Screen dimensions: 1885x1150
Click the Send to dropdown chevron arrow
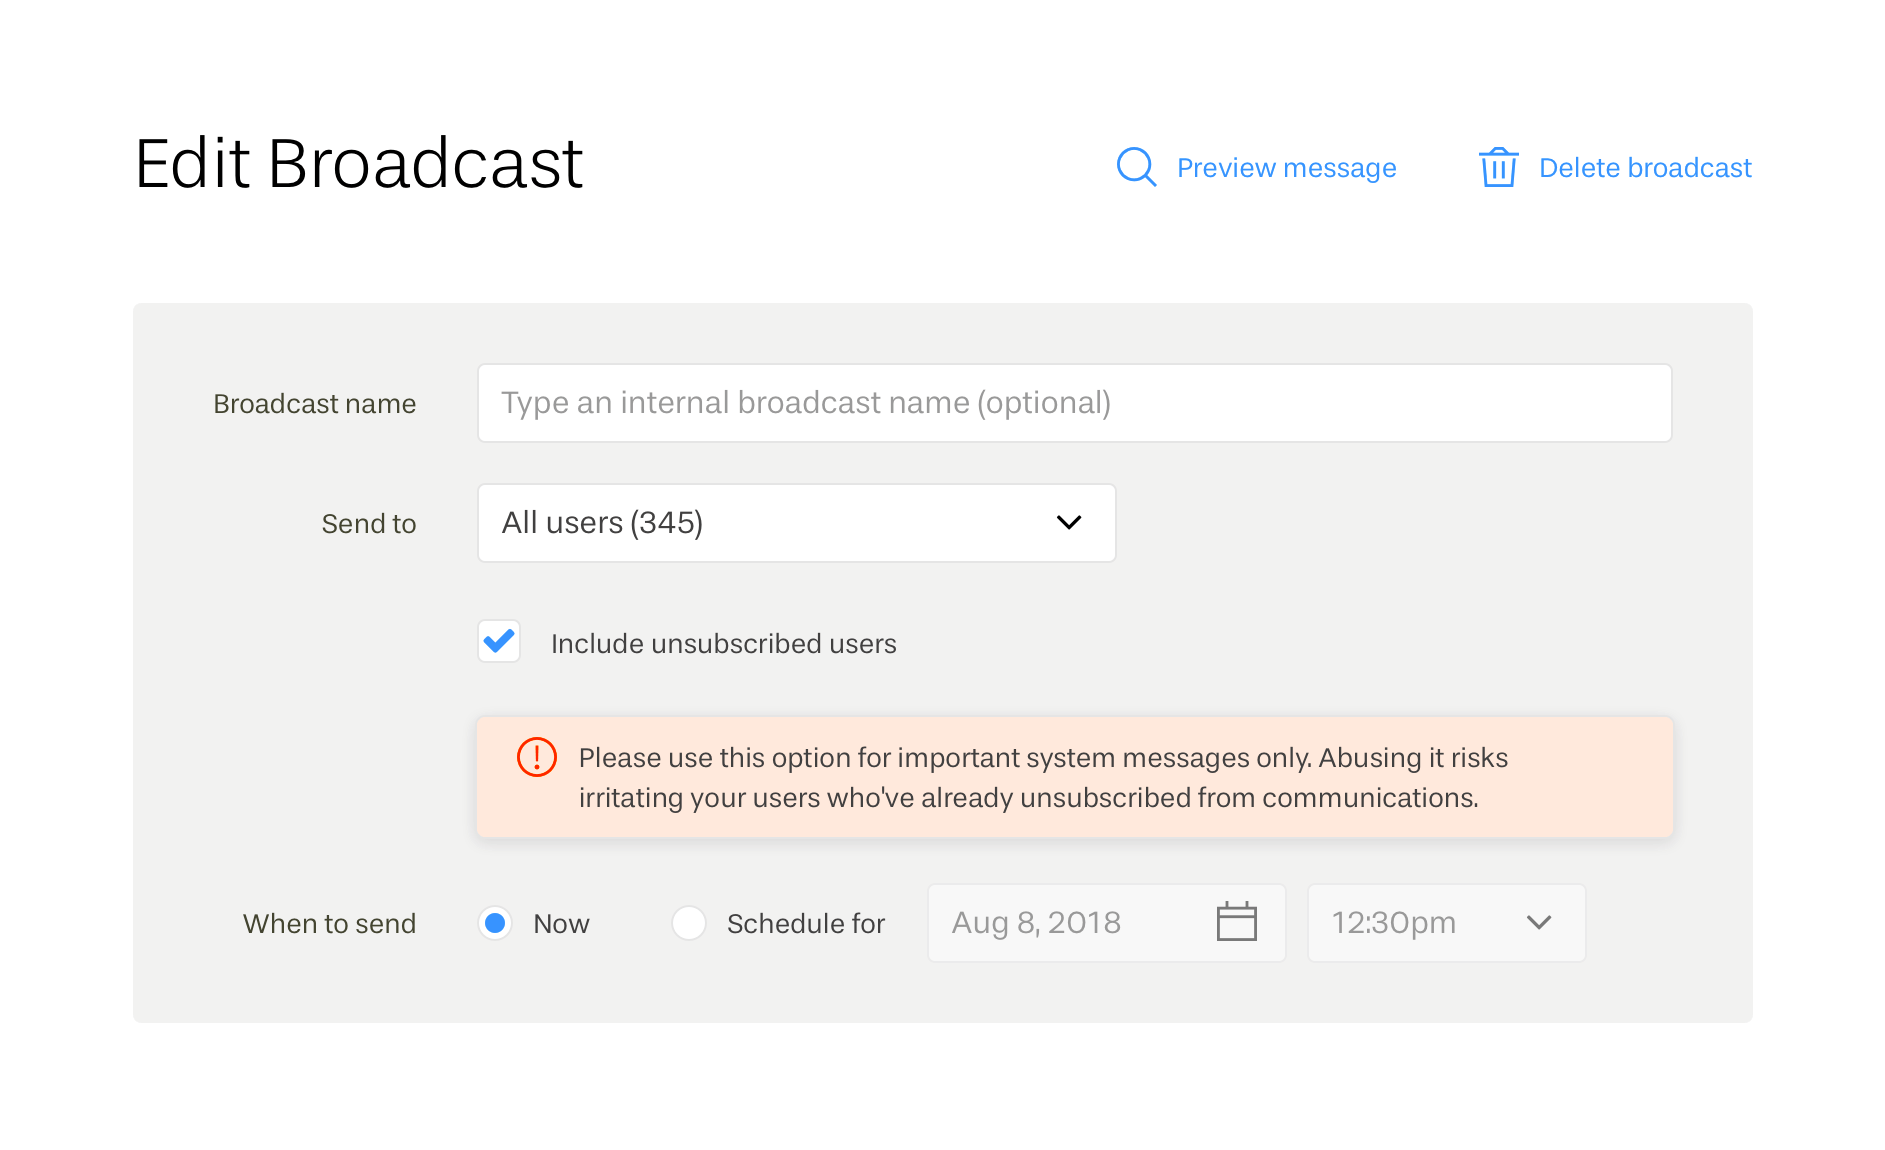click(x=1069, y=523)
